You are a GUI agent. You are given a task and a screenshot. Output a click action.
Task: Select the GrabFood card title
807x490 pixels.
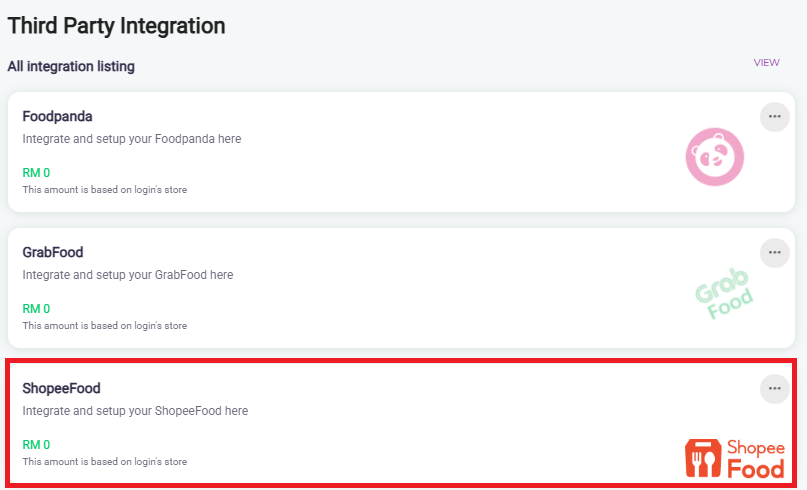[x=53, y=253]
